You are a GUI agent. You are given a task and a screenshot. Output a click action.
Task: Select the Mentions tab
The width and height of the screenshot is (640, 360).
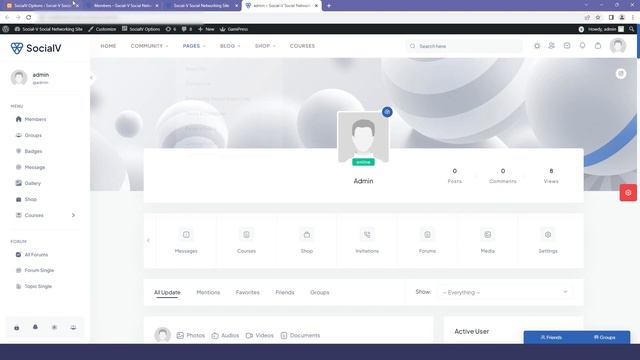coord(208,293)
